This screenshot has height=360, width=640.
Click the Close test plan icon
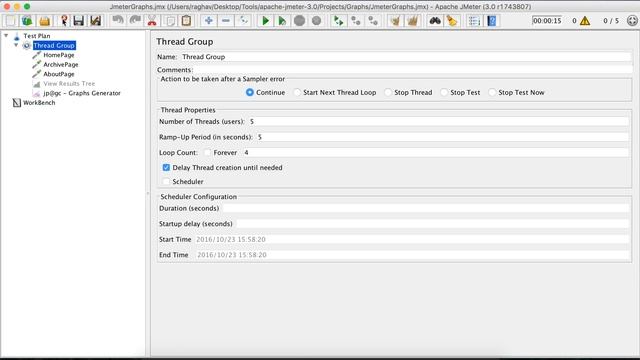point(63,21)
